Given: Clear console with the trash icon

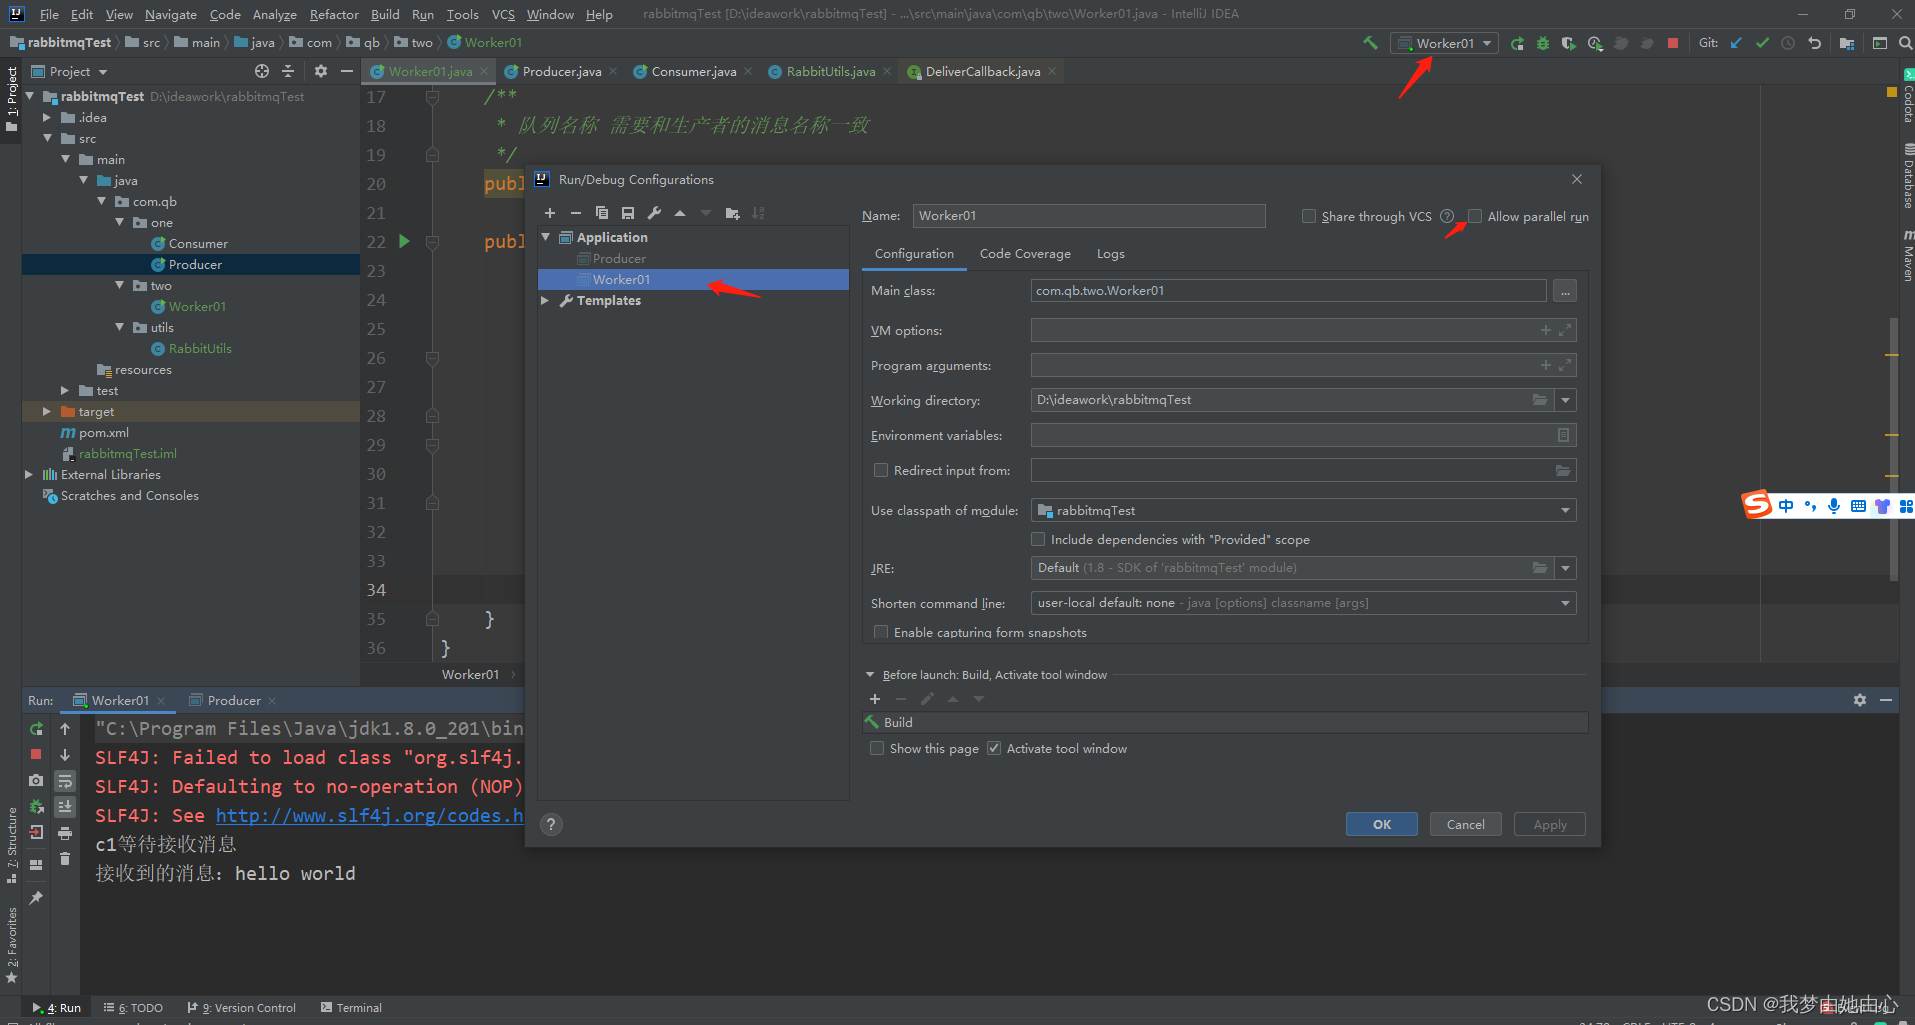Looking at the screenshot, I should [65, 858].
